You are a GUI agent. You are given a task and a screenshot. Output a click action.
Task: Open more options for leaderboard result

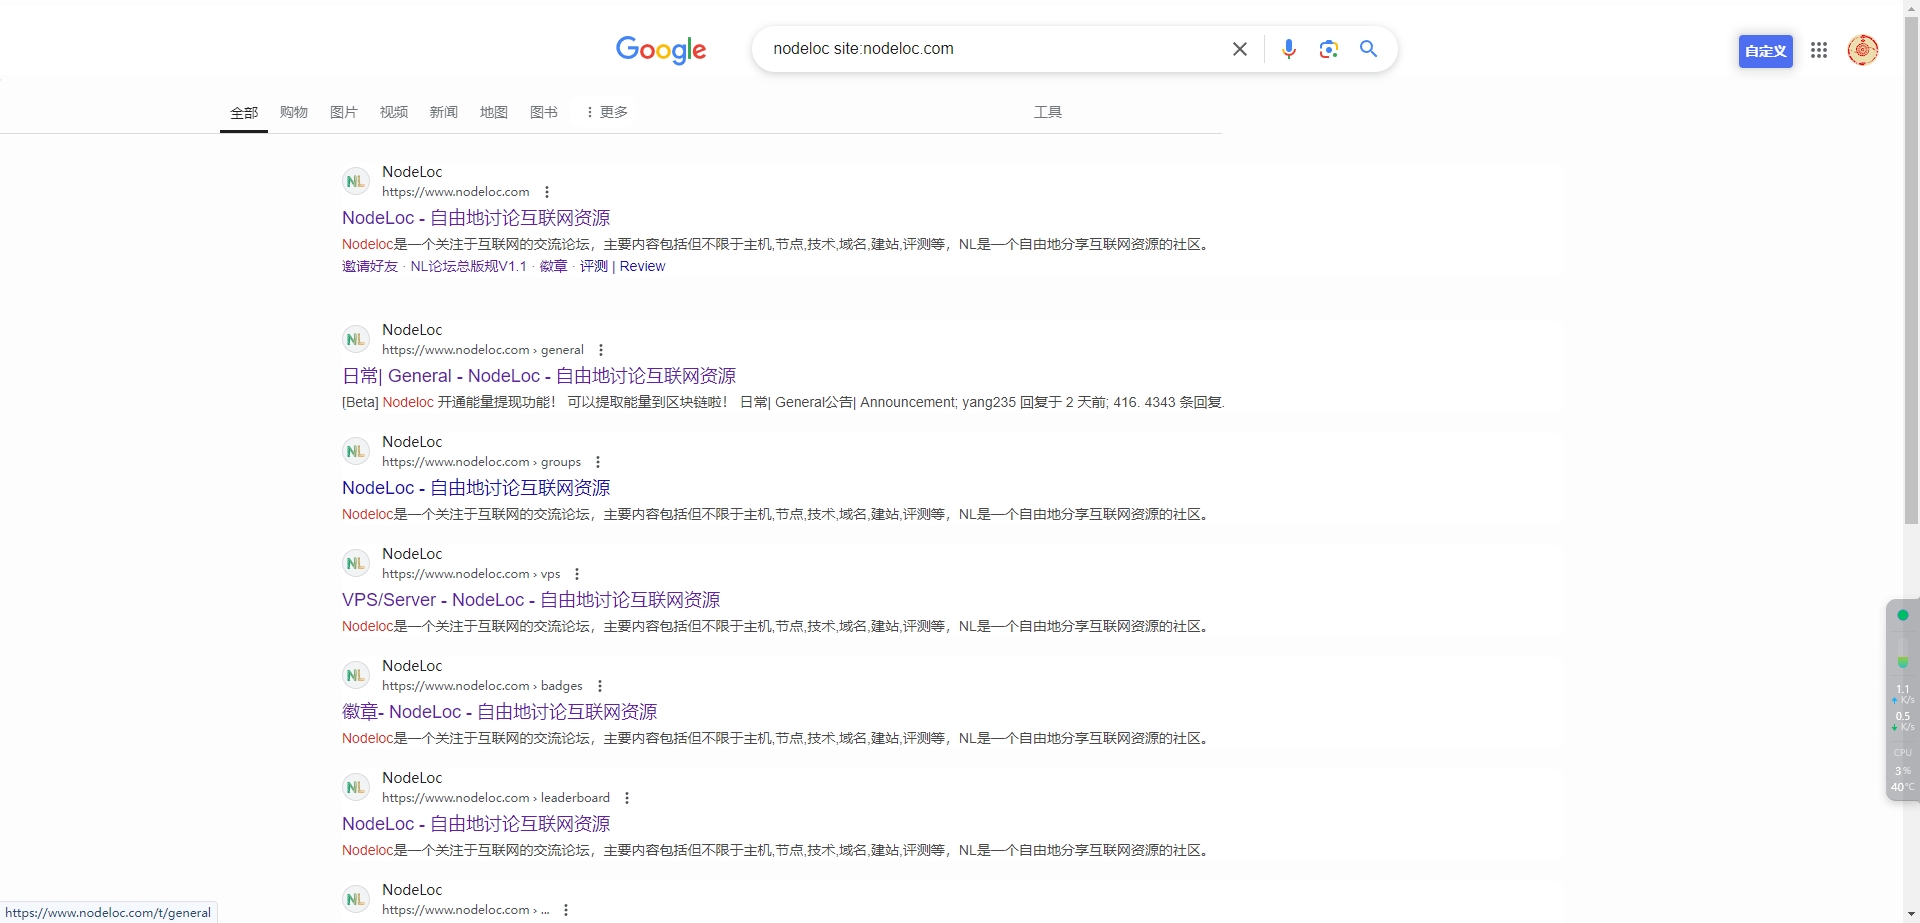coord(627,798)
